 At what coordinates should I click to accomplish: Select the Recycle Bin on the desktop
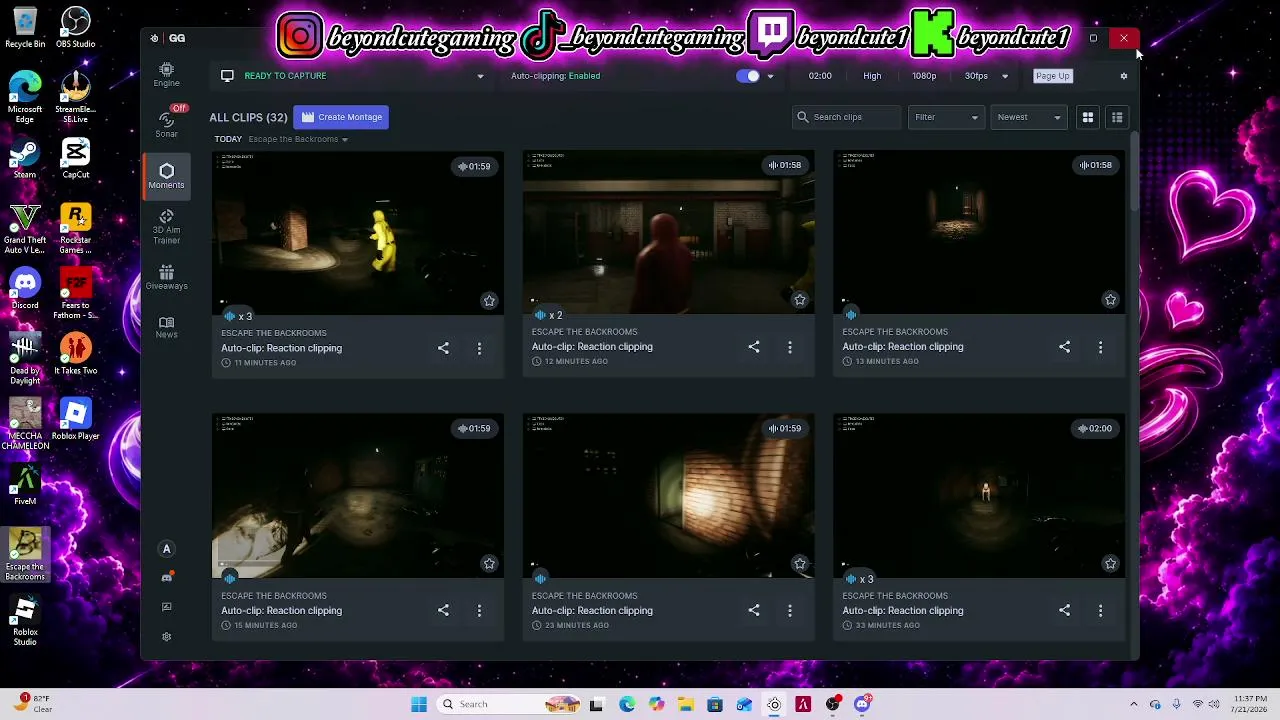click(25, 28)
